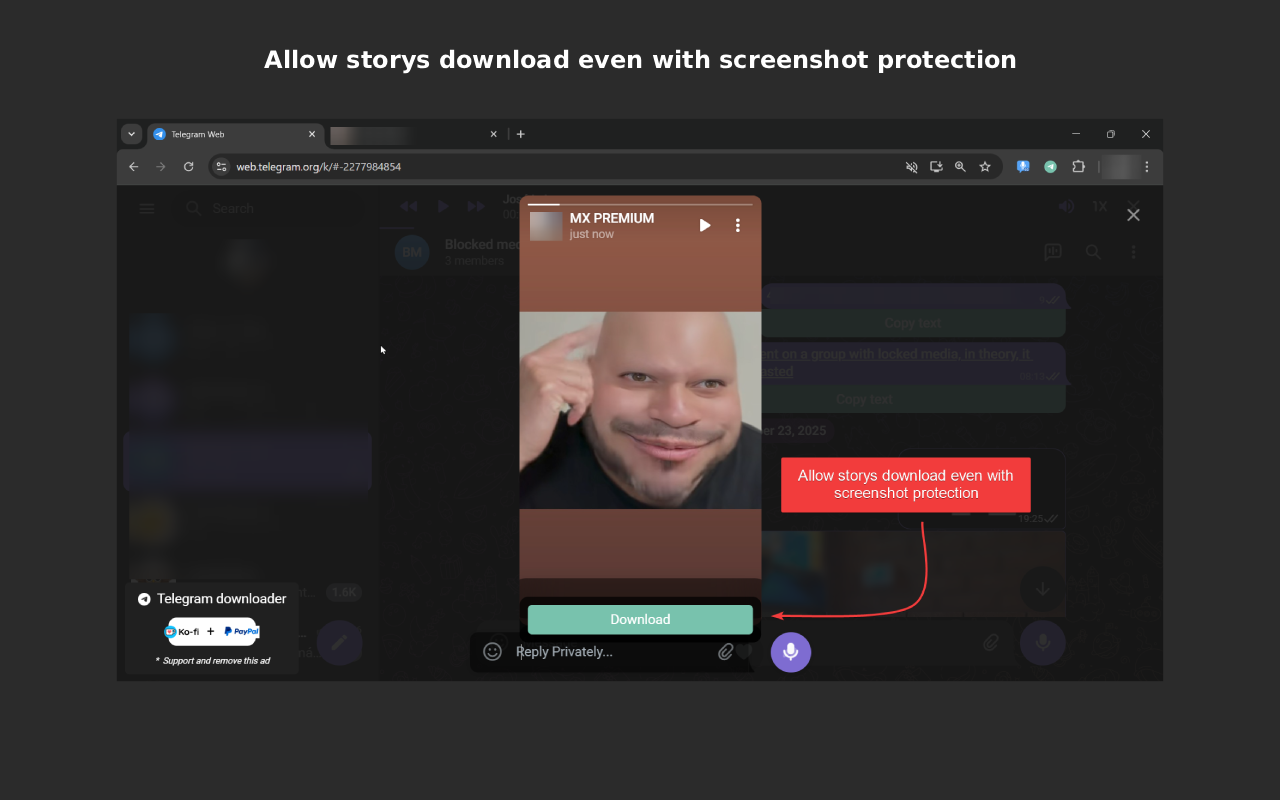The width and height of the screenshot is (1280, 800).
Task: Open the chat three-dot dropdown menu
Action: (1133, 252)
